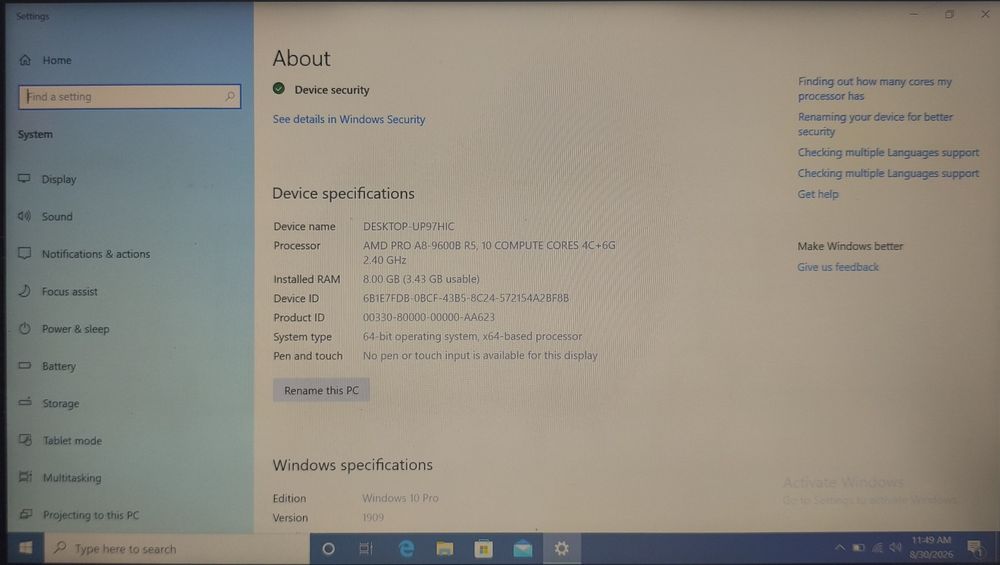Open the Get help link
The width and height of the screenshot is (1000, 565).
click(x=818, y=194)
